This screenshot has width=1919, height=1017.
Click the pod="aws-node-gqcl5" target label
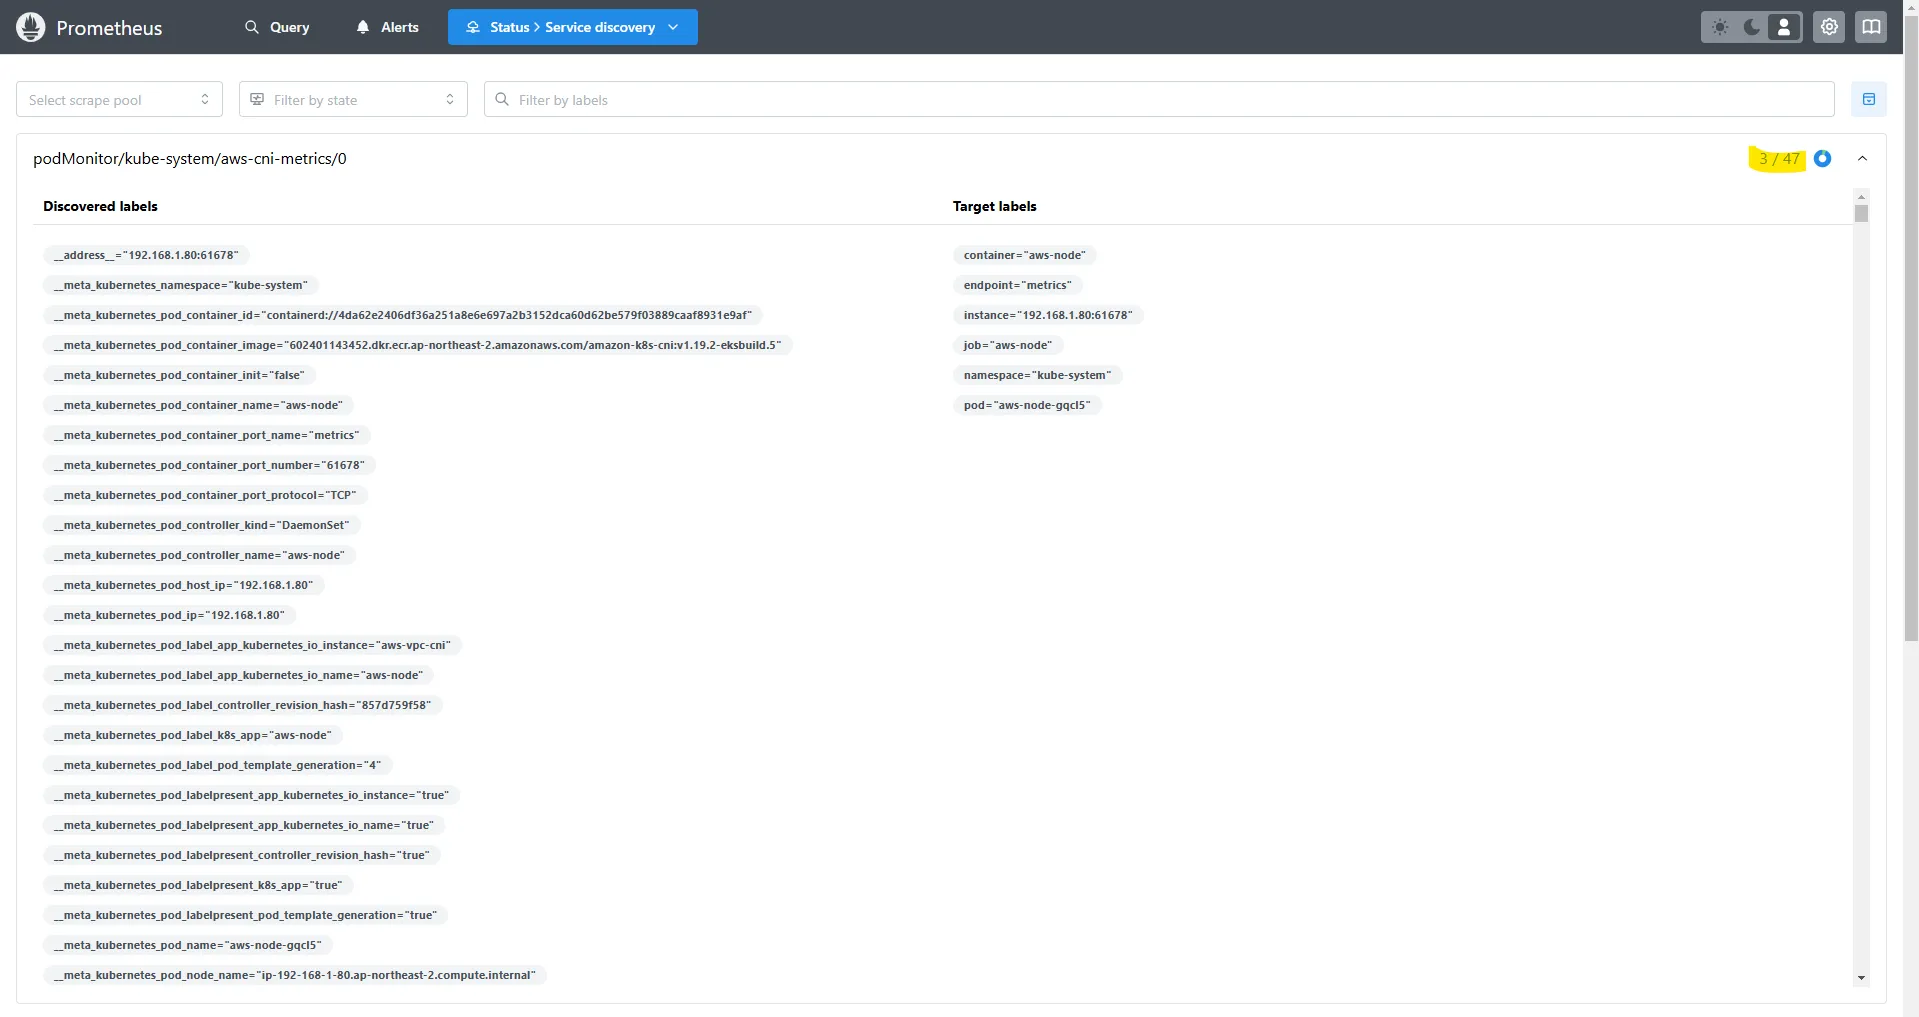[1027, 405]
